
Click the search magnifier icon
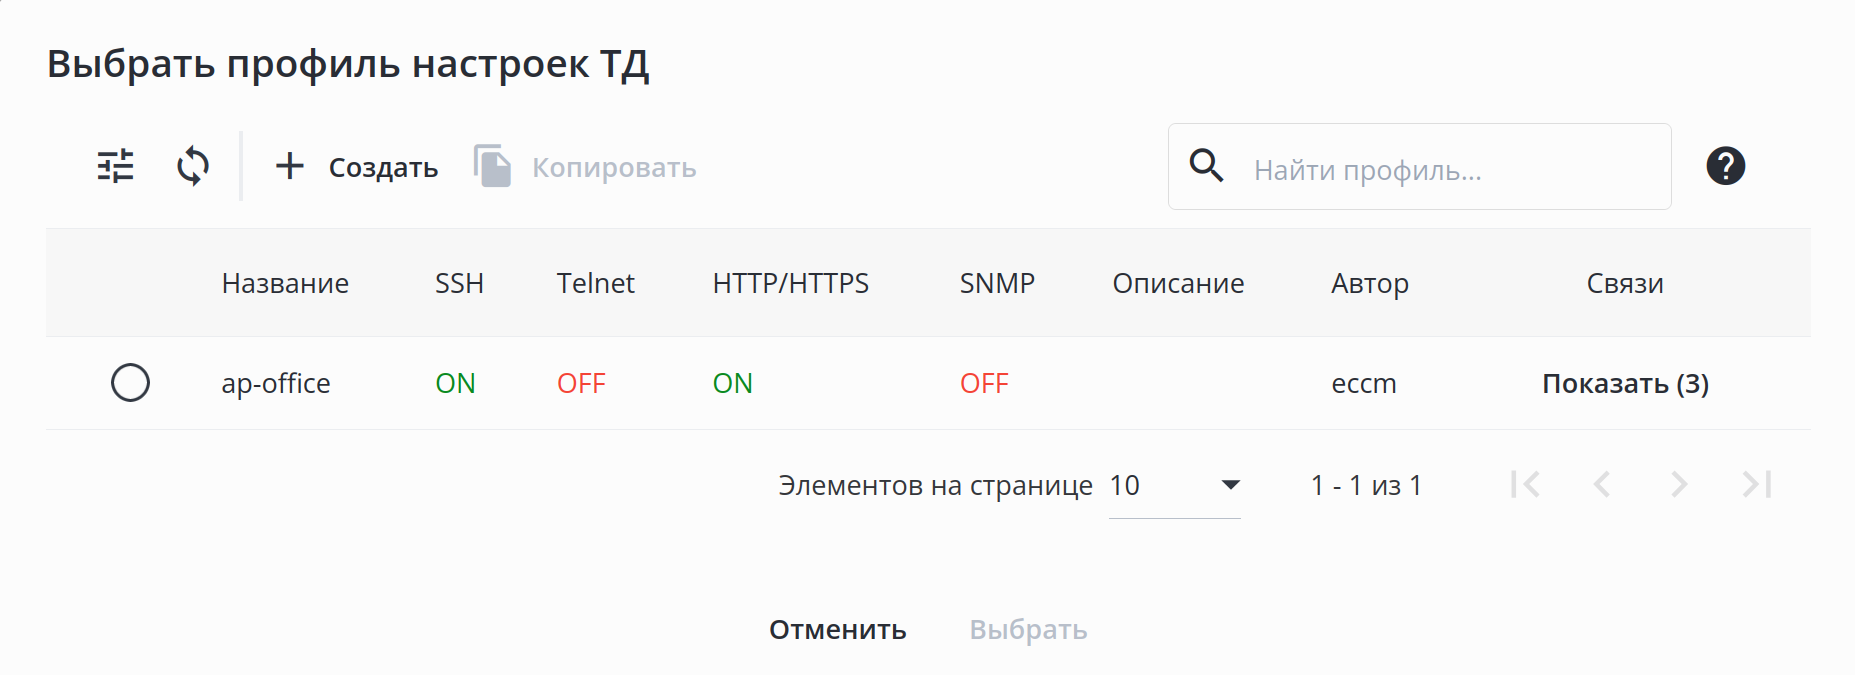[x=1207, y=166]
